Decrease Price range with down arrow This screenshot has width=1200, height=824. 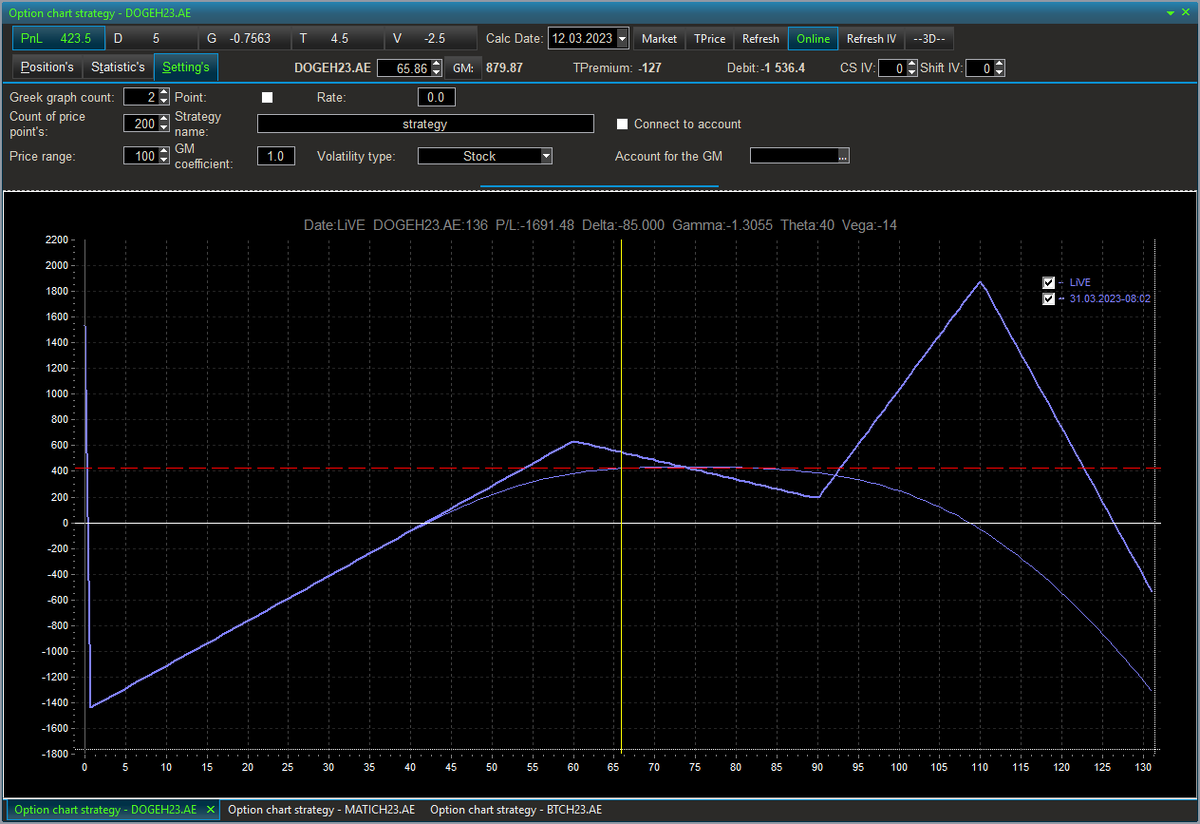[x=164, y=160]
